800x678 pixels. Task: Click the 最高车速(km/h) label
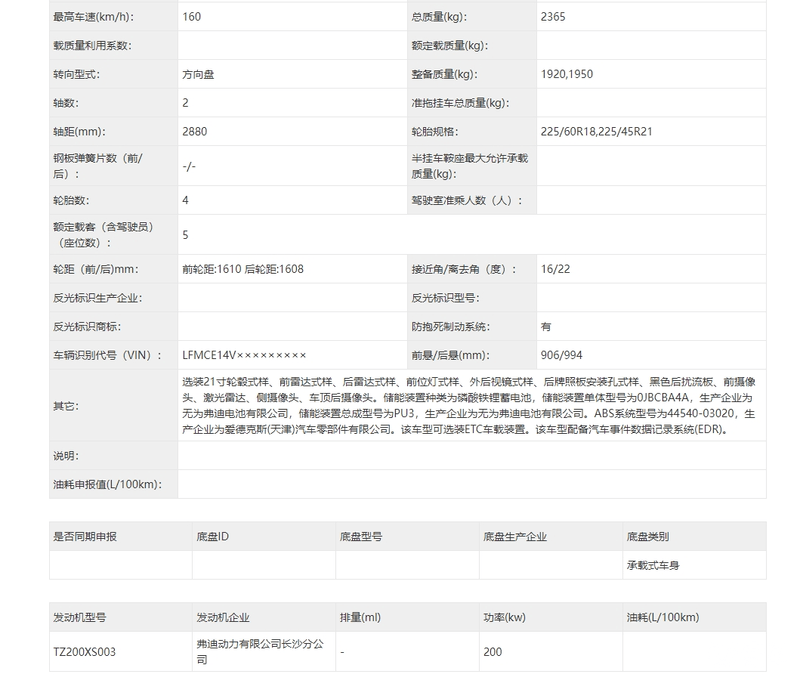[93, 17]
